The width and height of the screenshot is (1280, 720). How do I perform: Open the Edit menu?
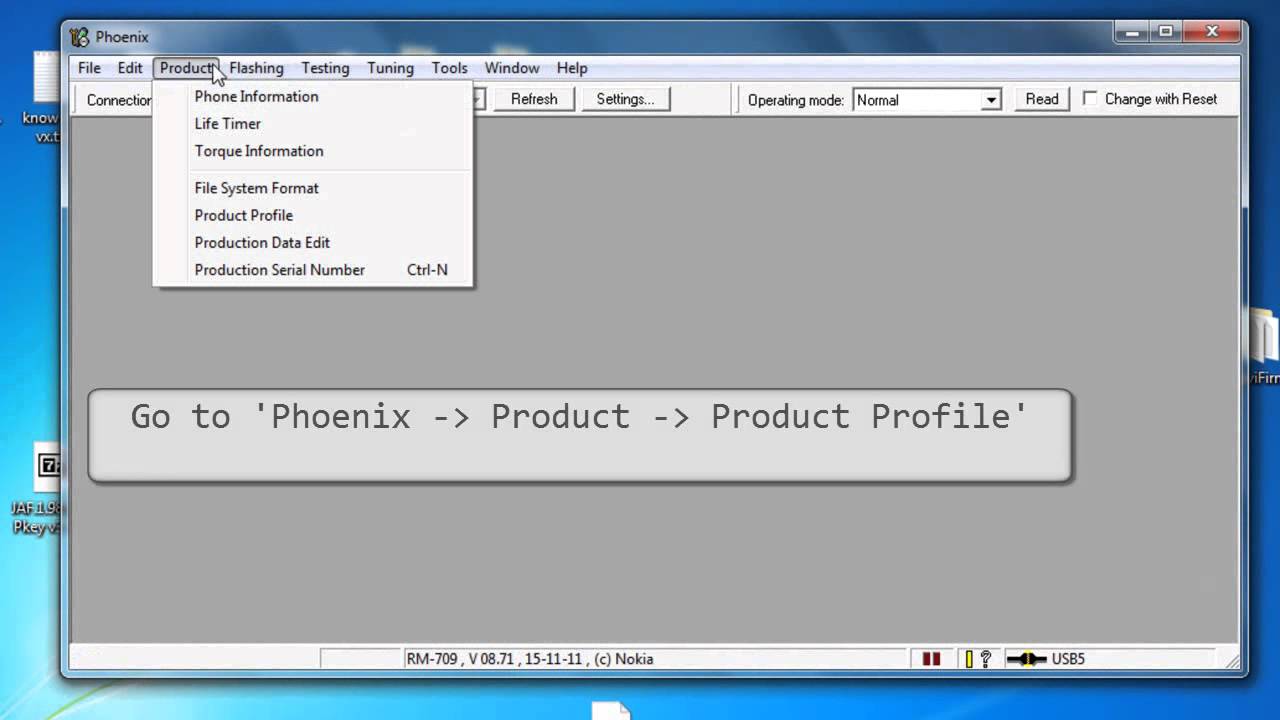tap(130, 68)
